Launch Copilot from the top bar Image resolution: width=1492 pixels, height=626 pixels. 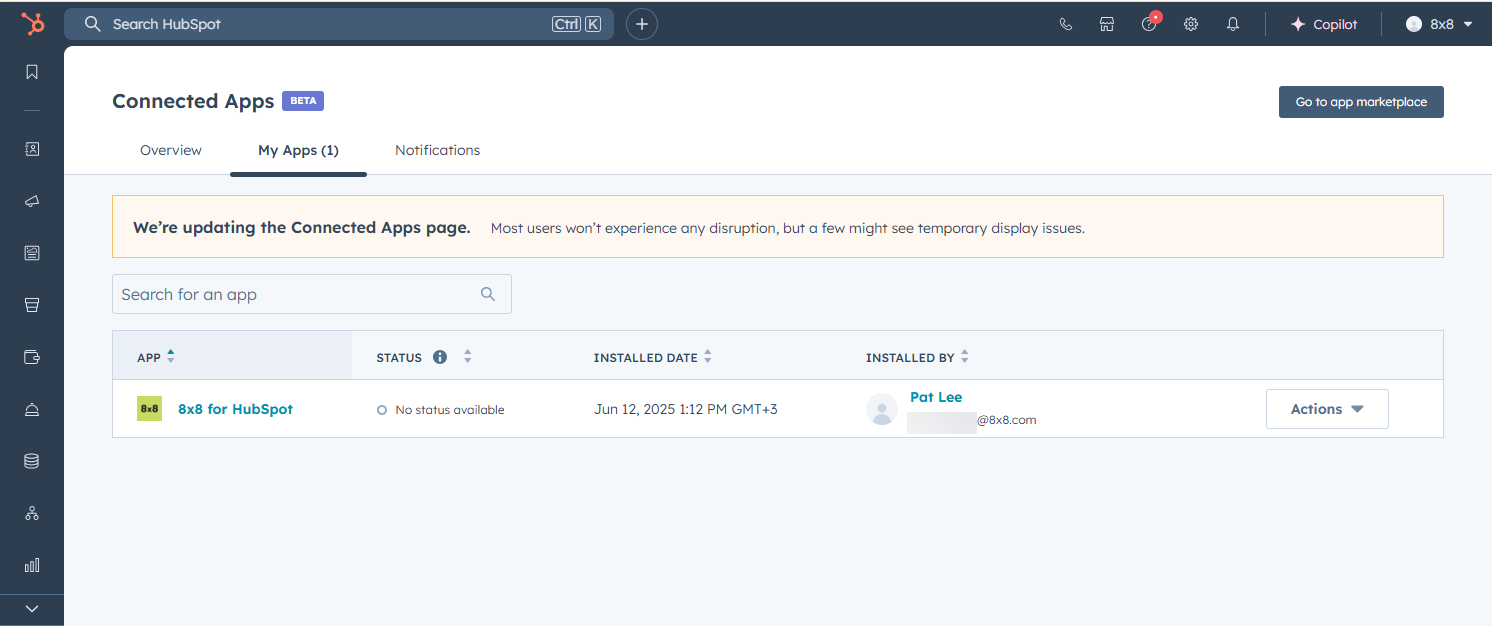1324,24
